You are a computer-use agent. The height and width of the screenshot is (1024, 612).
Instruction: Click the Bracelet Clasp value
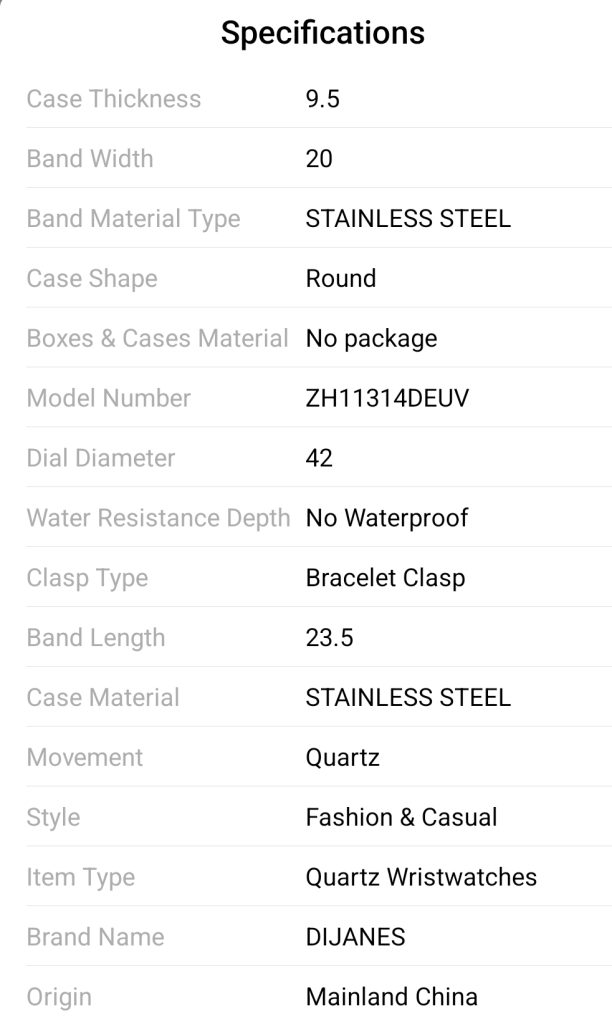pyautogui.click(x=385, y=579)
